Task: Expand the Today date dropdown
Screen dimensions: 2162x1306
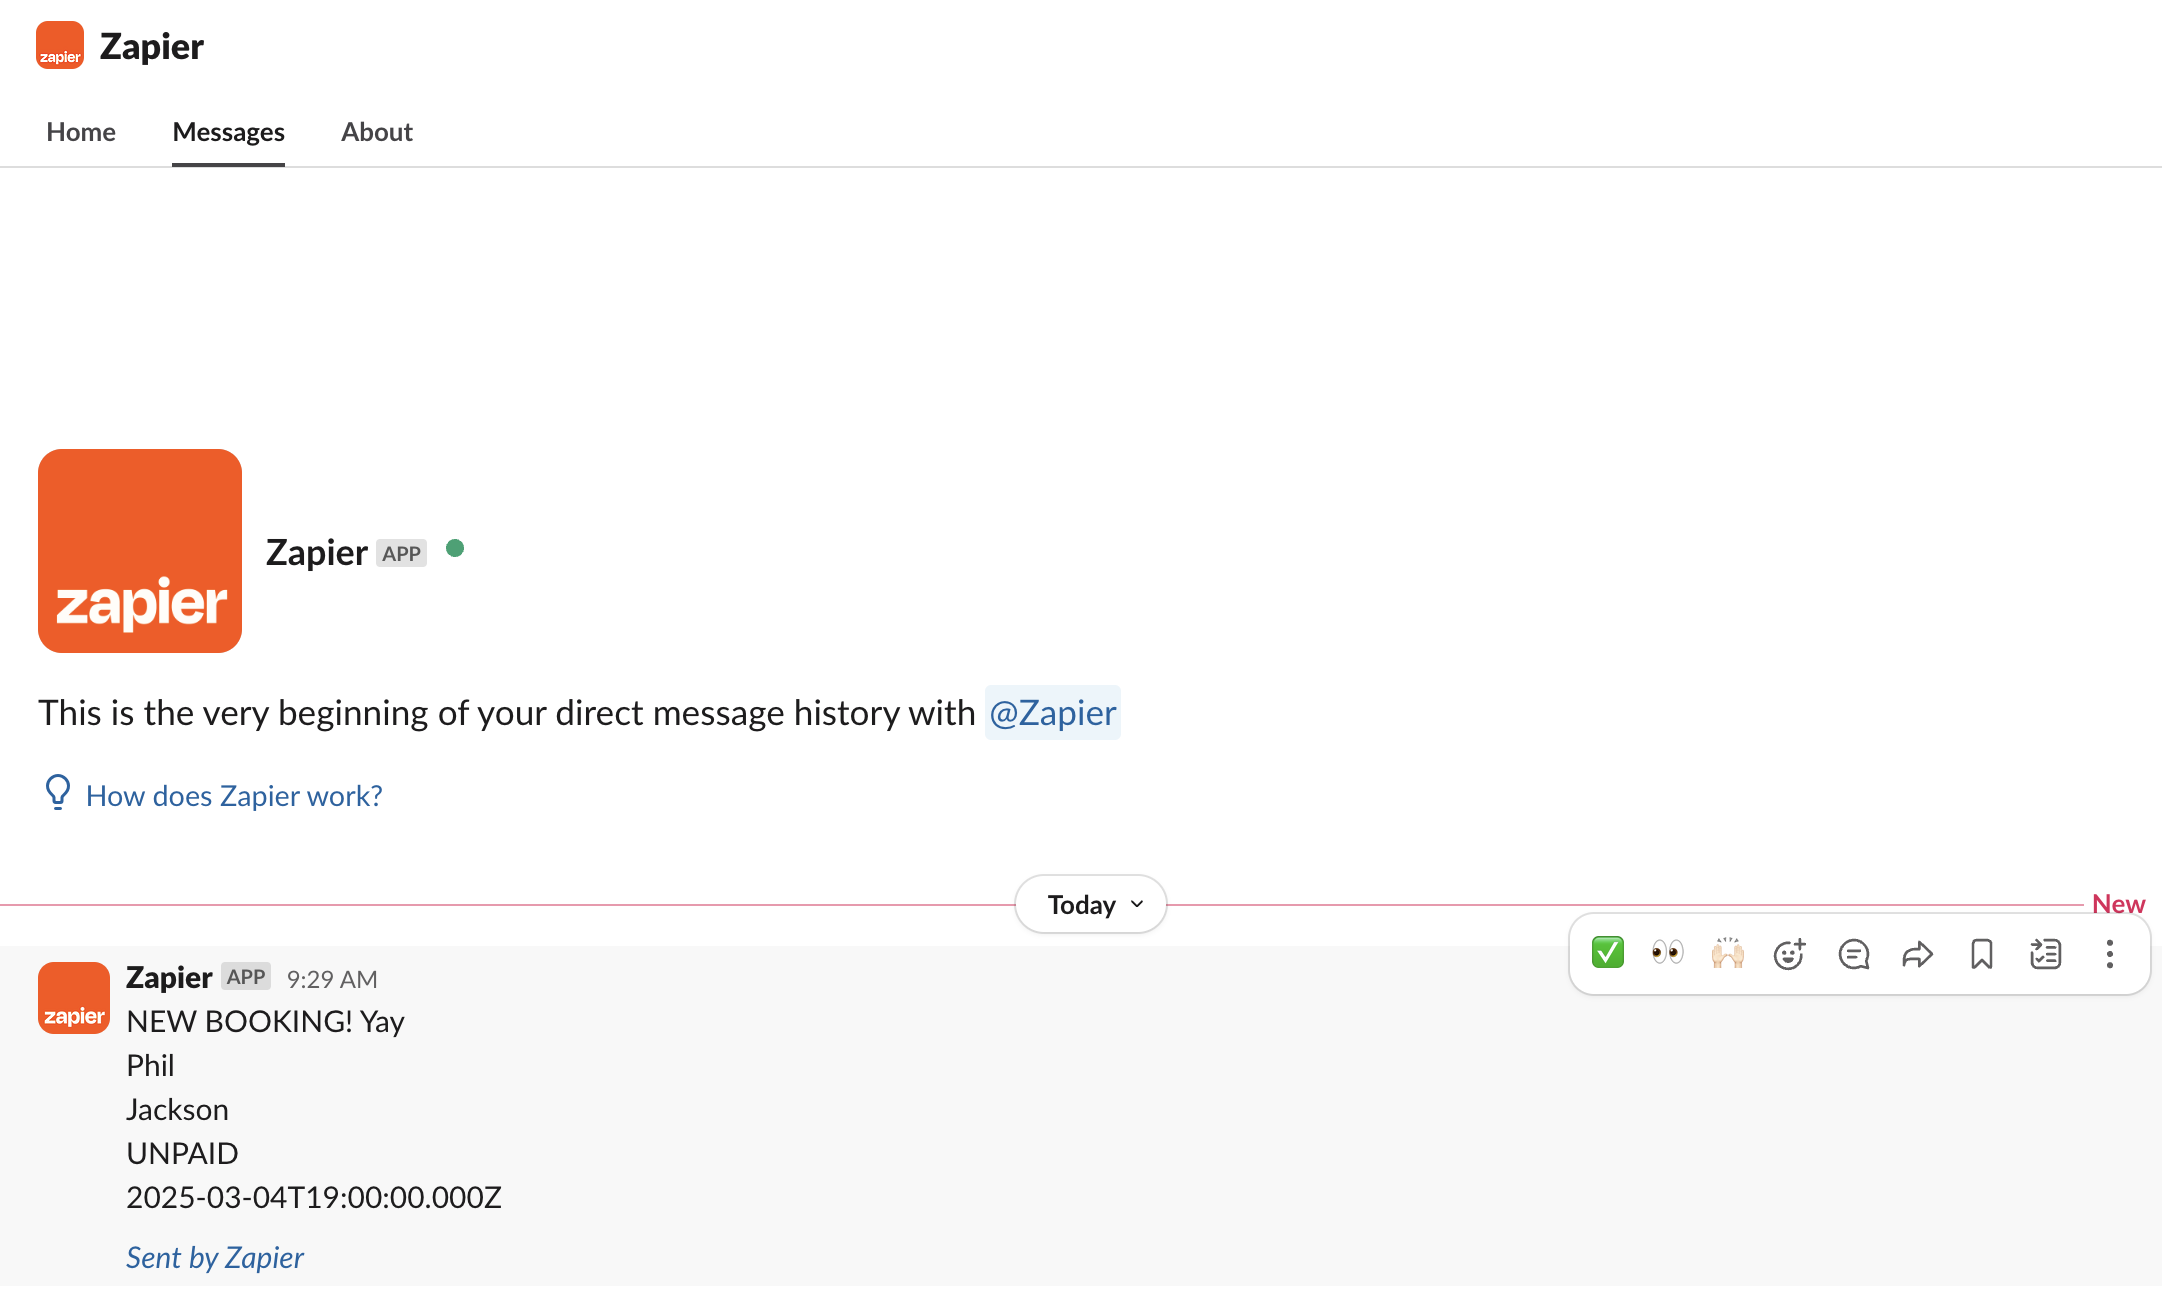Action: point(1091,905)
